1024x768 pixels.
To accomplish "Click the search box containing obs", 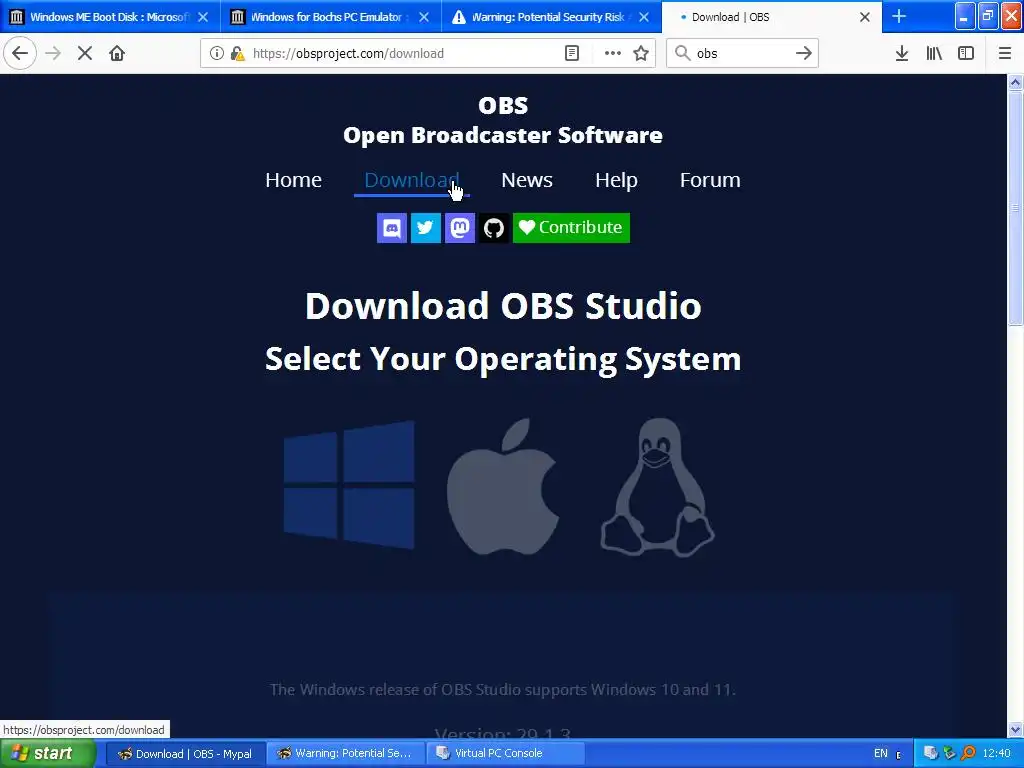I will click(x=742, y=53).
